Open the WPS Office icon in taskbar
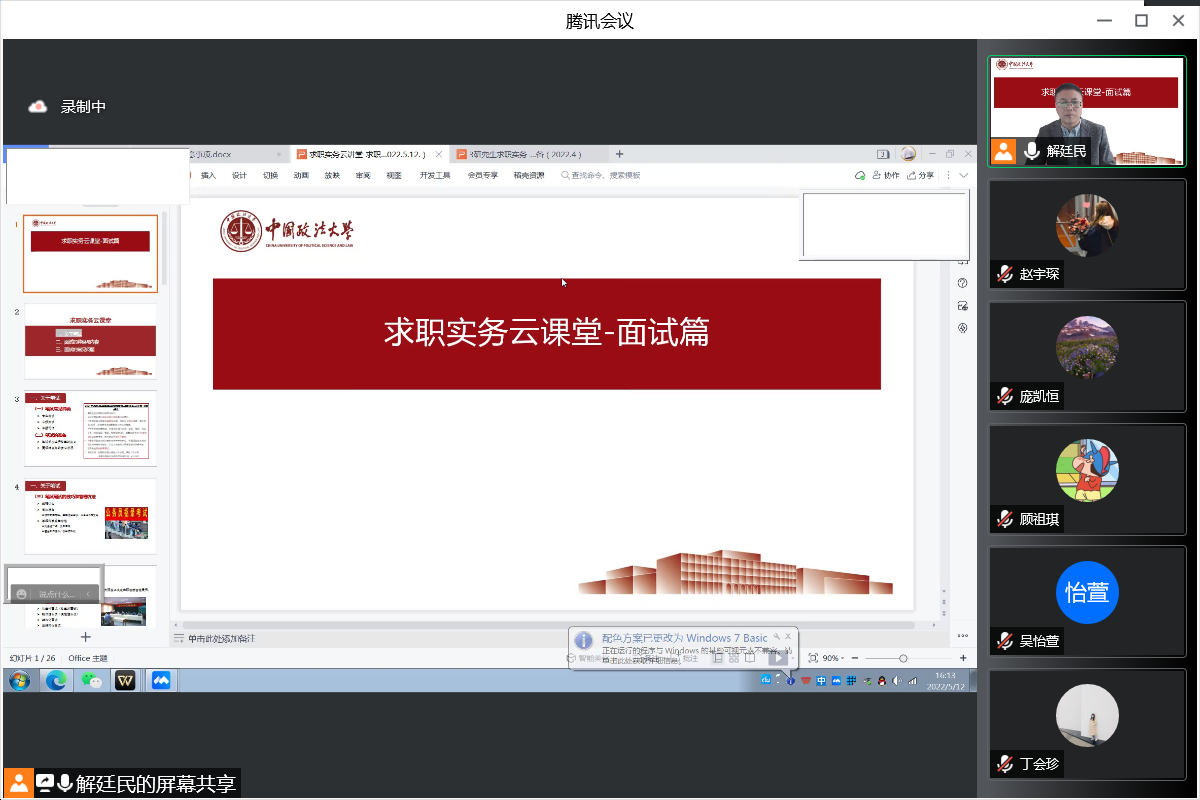 [125, 681]
